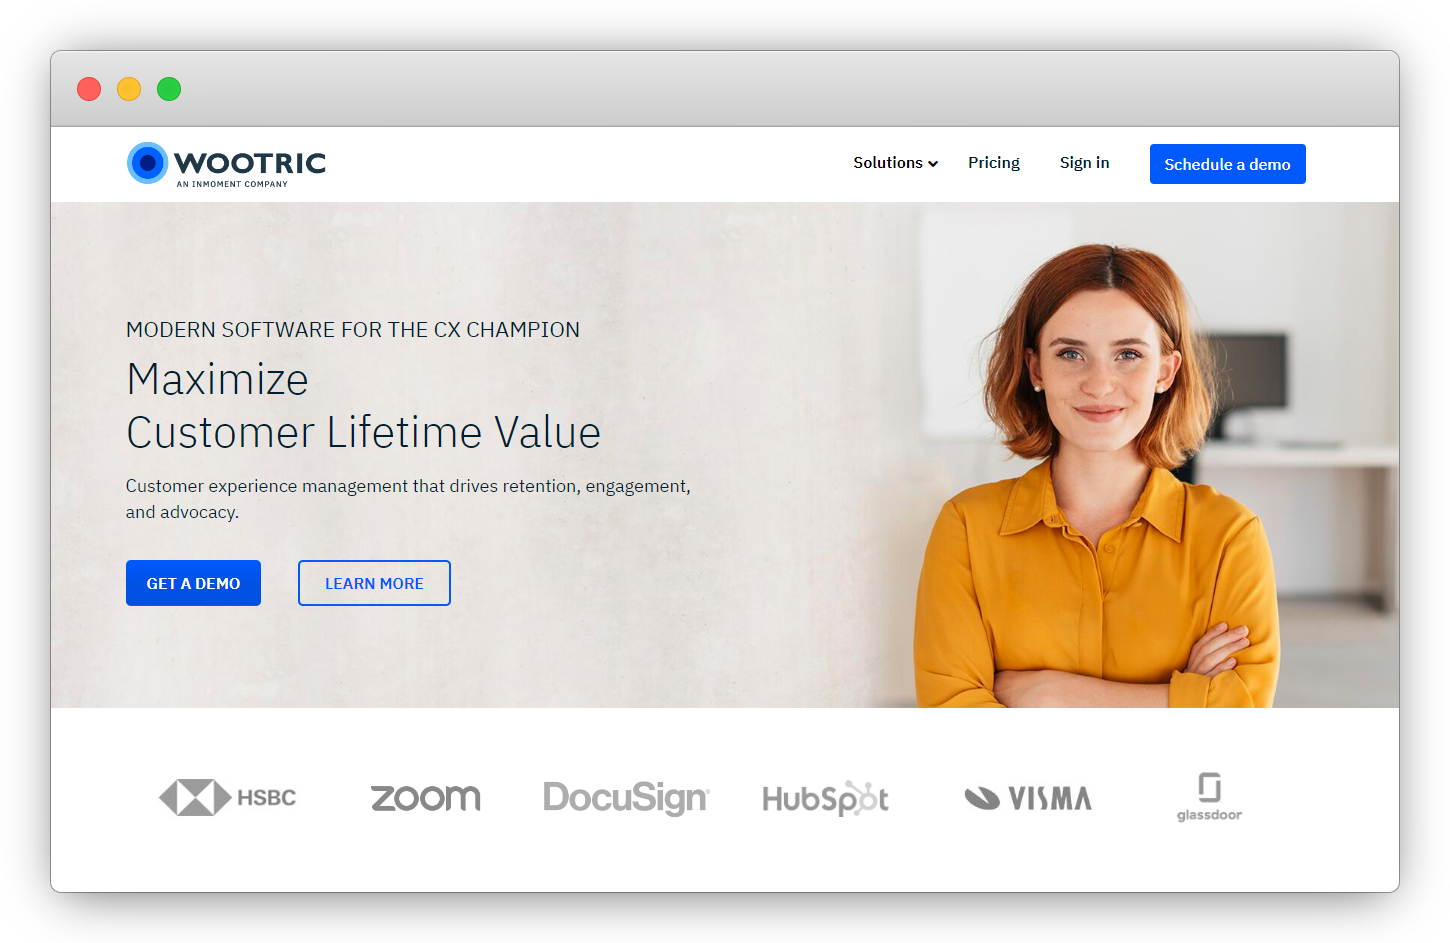Open the LEARN MORE link
Image resolution: width=1450 pixels, height=943 pixels.
tap(374, 582)
